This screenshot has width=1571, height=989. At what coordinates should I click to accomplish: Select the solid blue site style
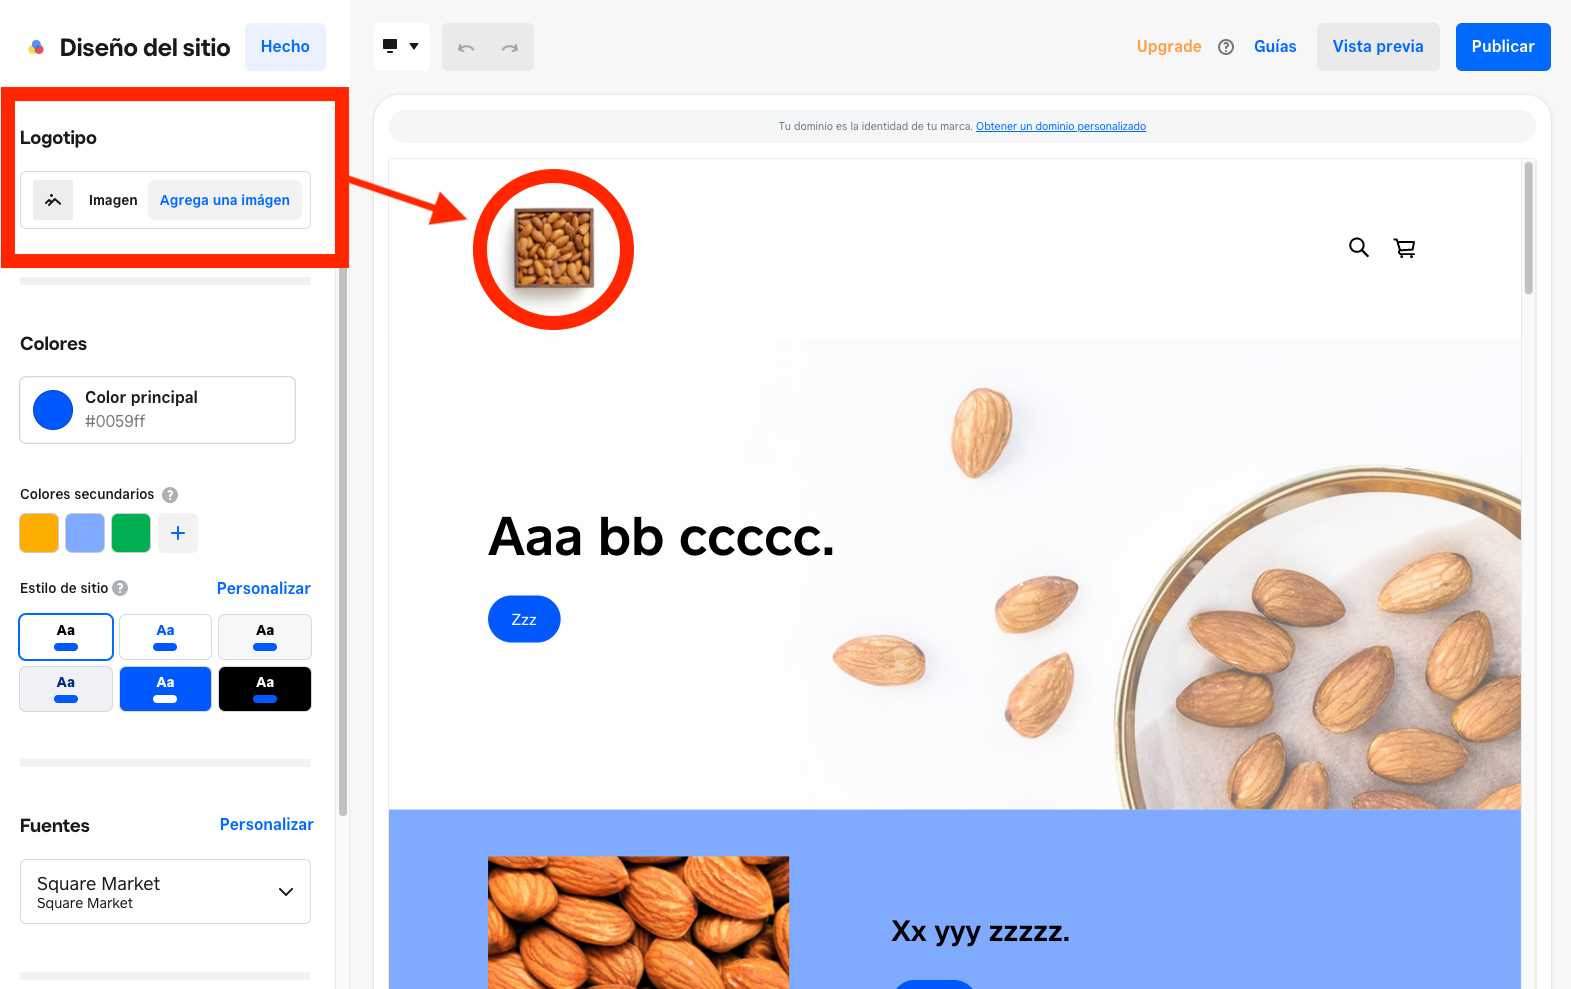(165, 689)
